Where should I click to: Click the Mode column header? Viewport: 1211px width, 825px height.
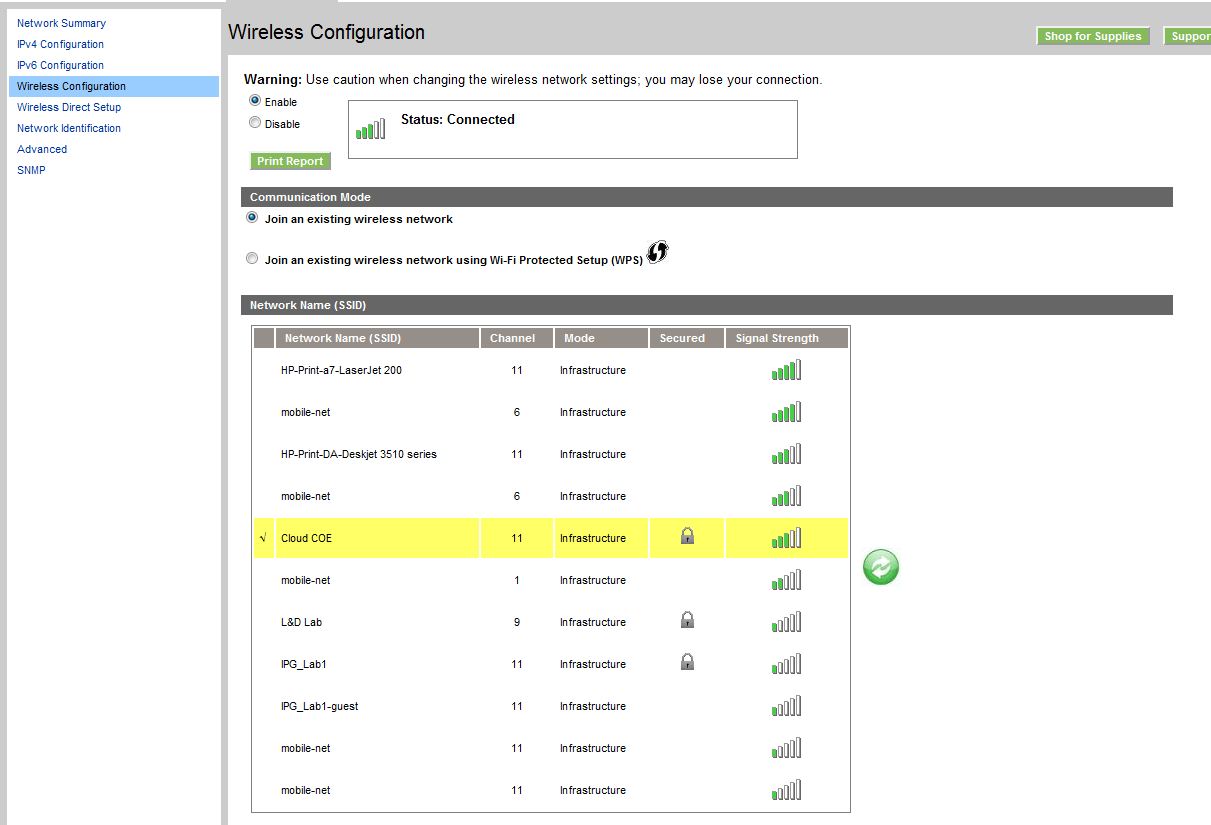click(602, 338)
